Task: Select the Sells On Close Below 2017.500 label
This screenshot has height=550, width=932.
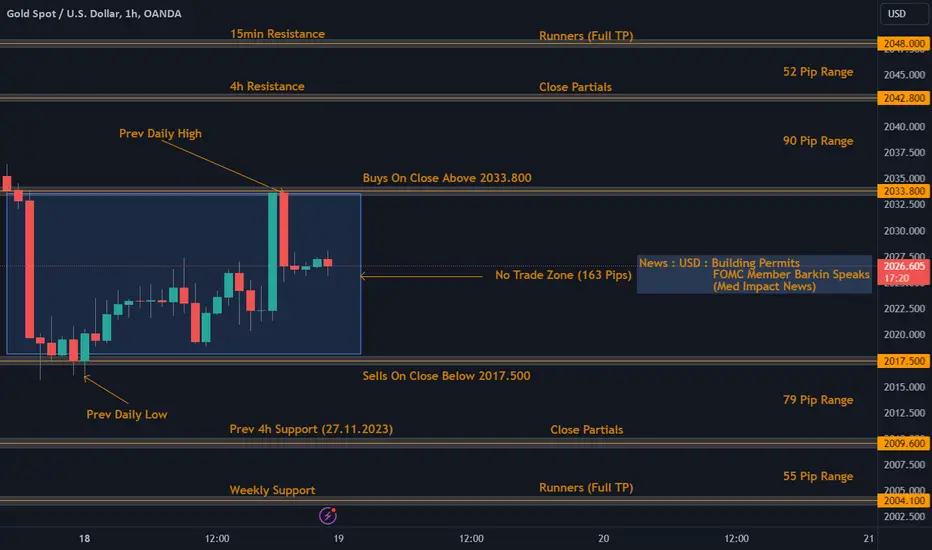Action: [x=446, y=376]
